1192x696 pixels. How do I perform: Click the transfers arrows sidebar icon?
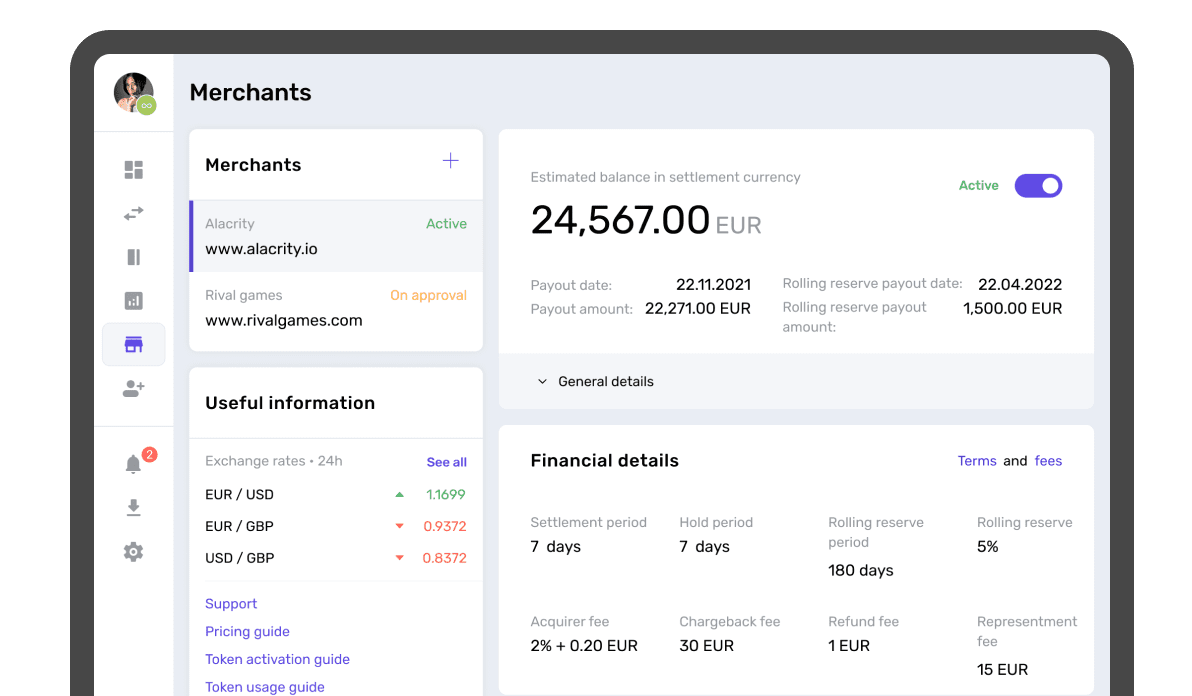(133, 213)
